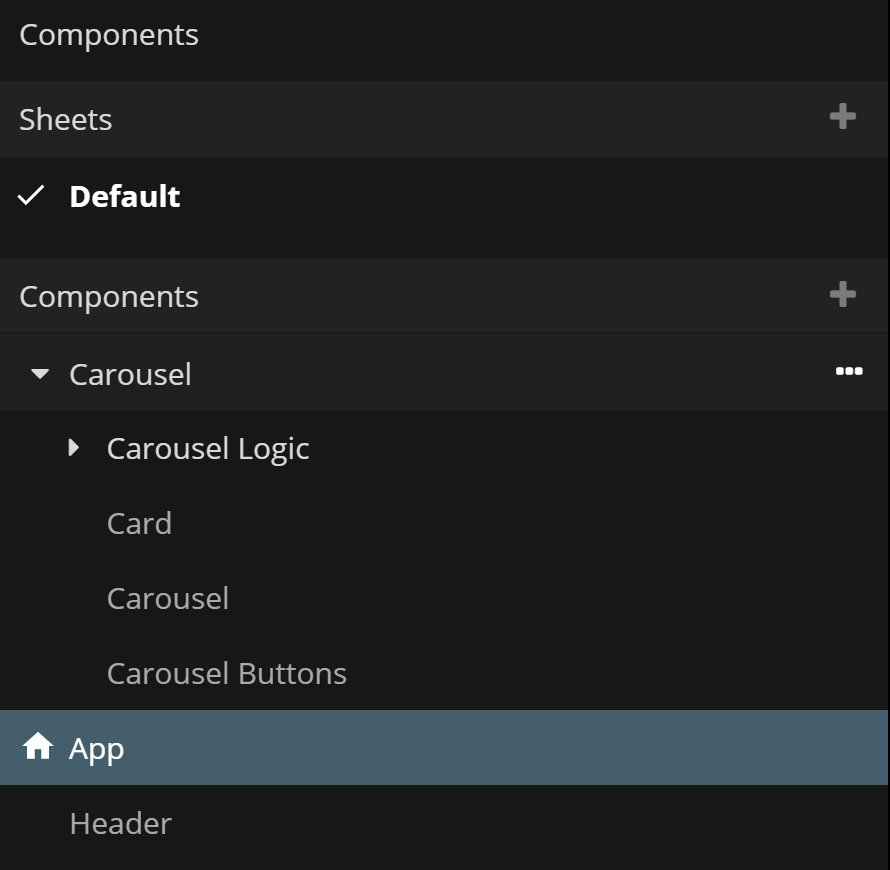Select the App component label
The height and width of the screenshot is (870, 890).
(97, 748)
